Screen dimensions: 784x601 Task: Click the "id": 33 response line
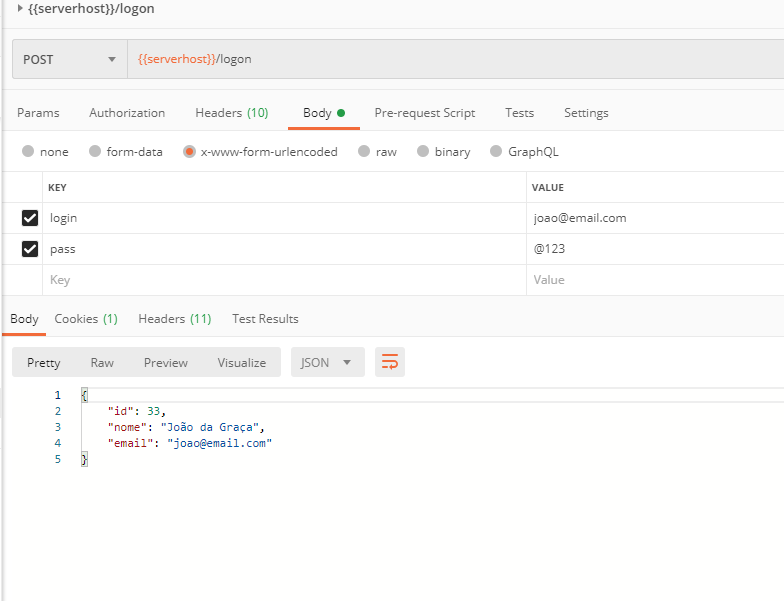136,411
